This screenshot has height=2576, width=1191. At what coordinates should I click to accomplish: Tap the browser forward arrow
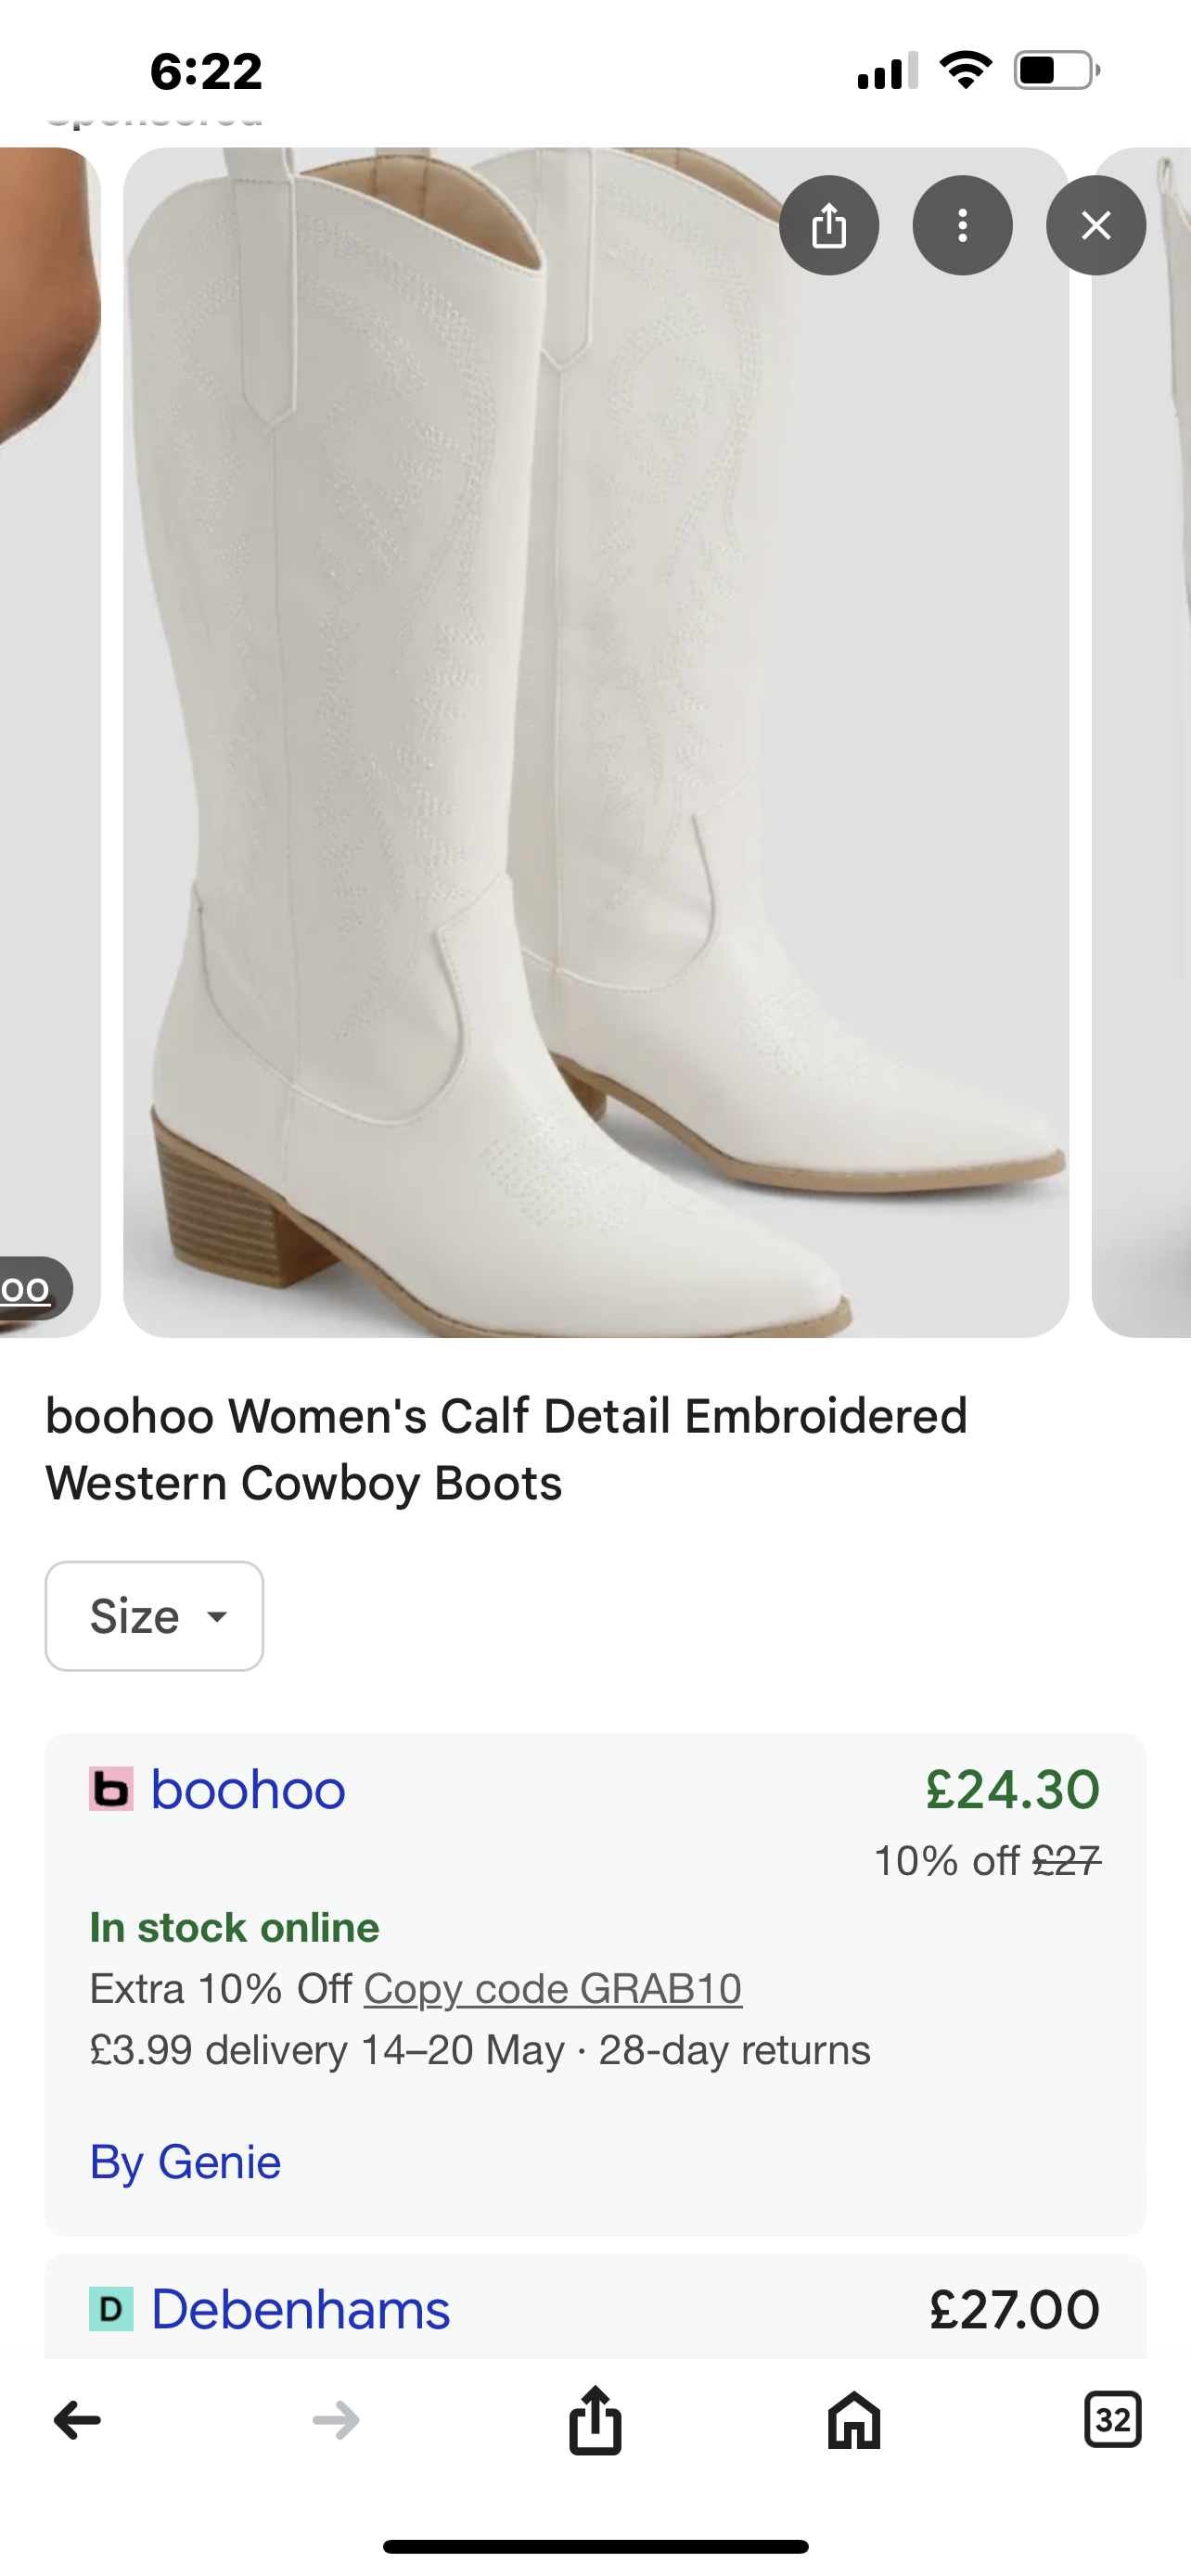(x=336, y=2420)
